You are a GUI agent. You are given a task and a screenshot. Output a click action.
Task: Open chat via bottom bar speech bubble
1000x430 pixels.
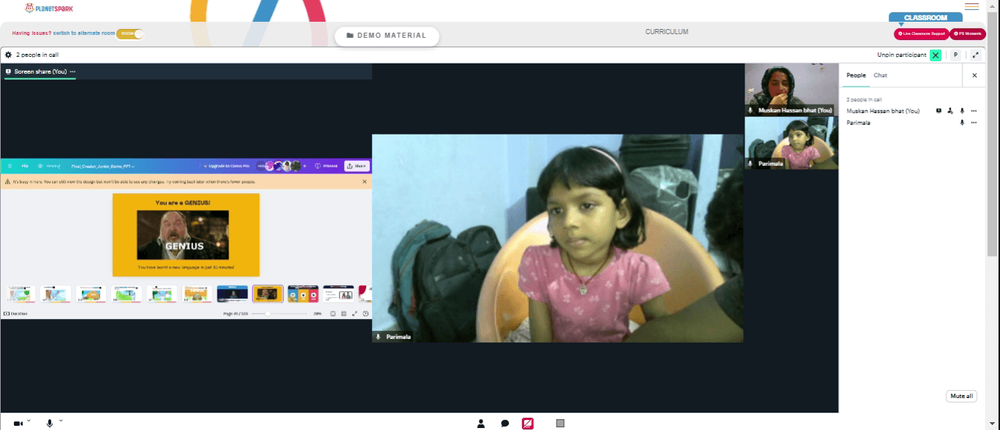click(x=504, y=424)
